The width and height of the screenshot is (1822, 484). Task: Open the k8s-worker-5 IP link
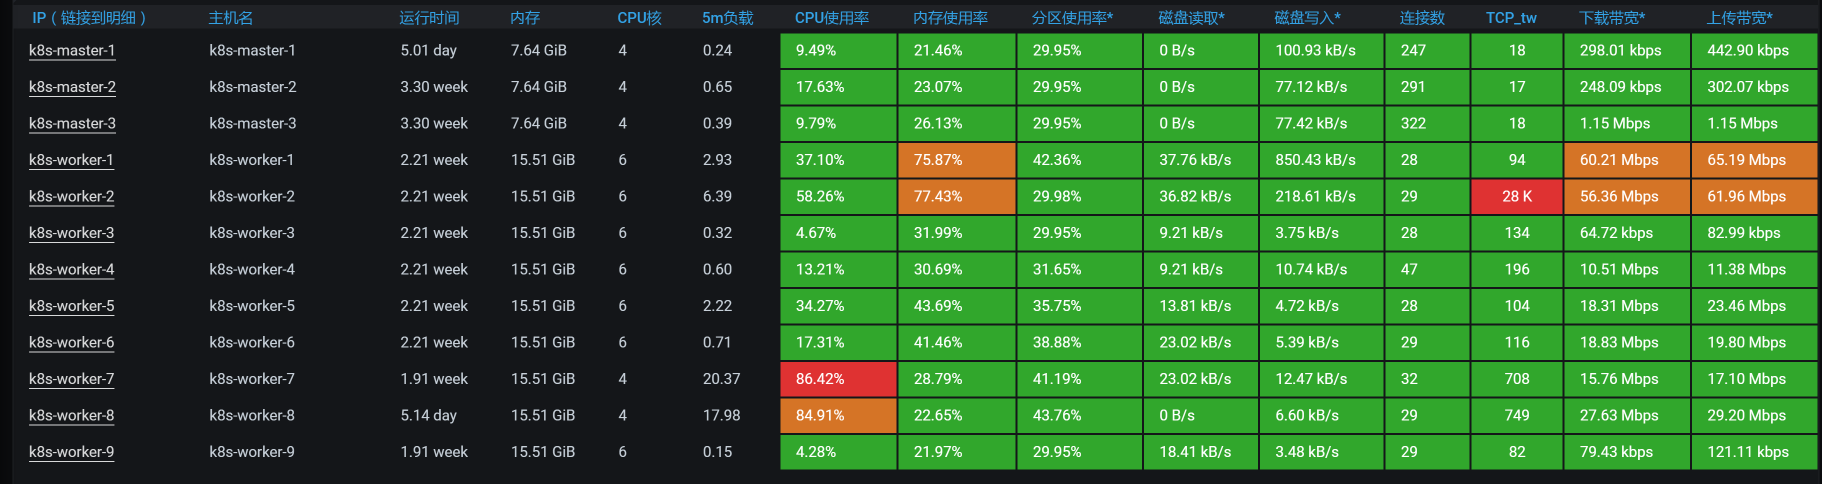point(71,306)
